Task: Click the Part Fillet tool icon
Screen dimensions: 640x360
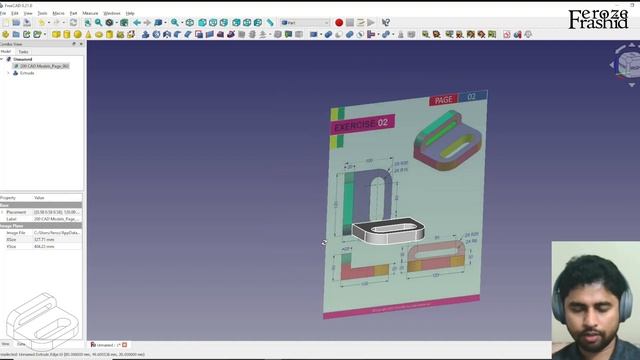Action: (178, 35)
